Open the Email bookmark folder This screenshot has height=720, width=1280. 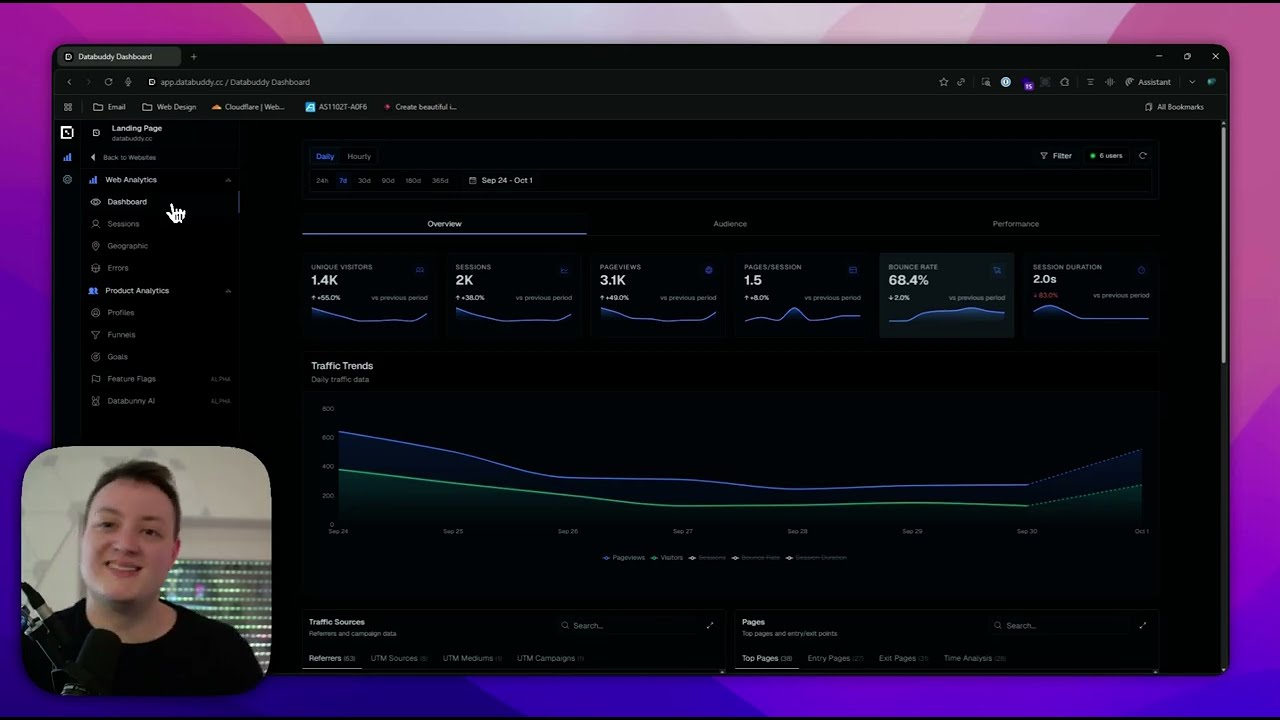pos(109,107)
